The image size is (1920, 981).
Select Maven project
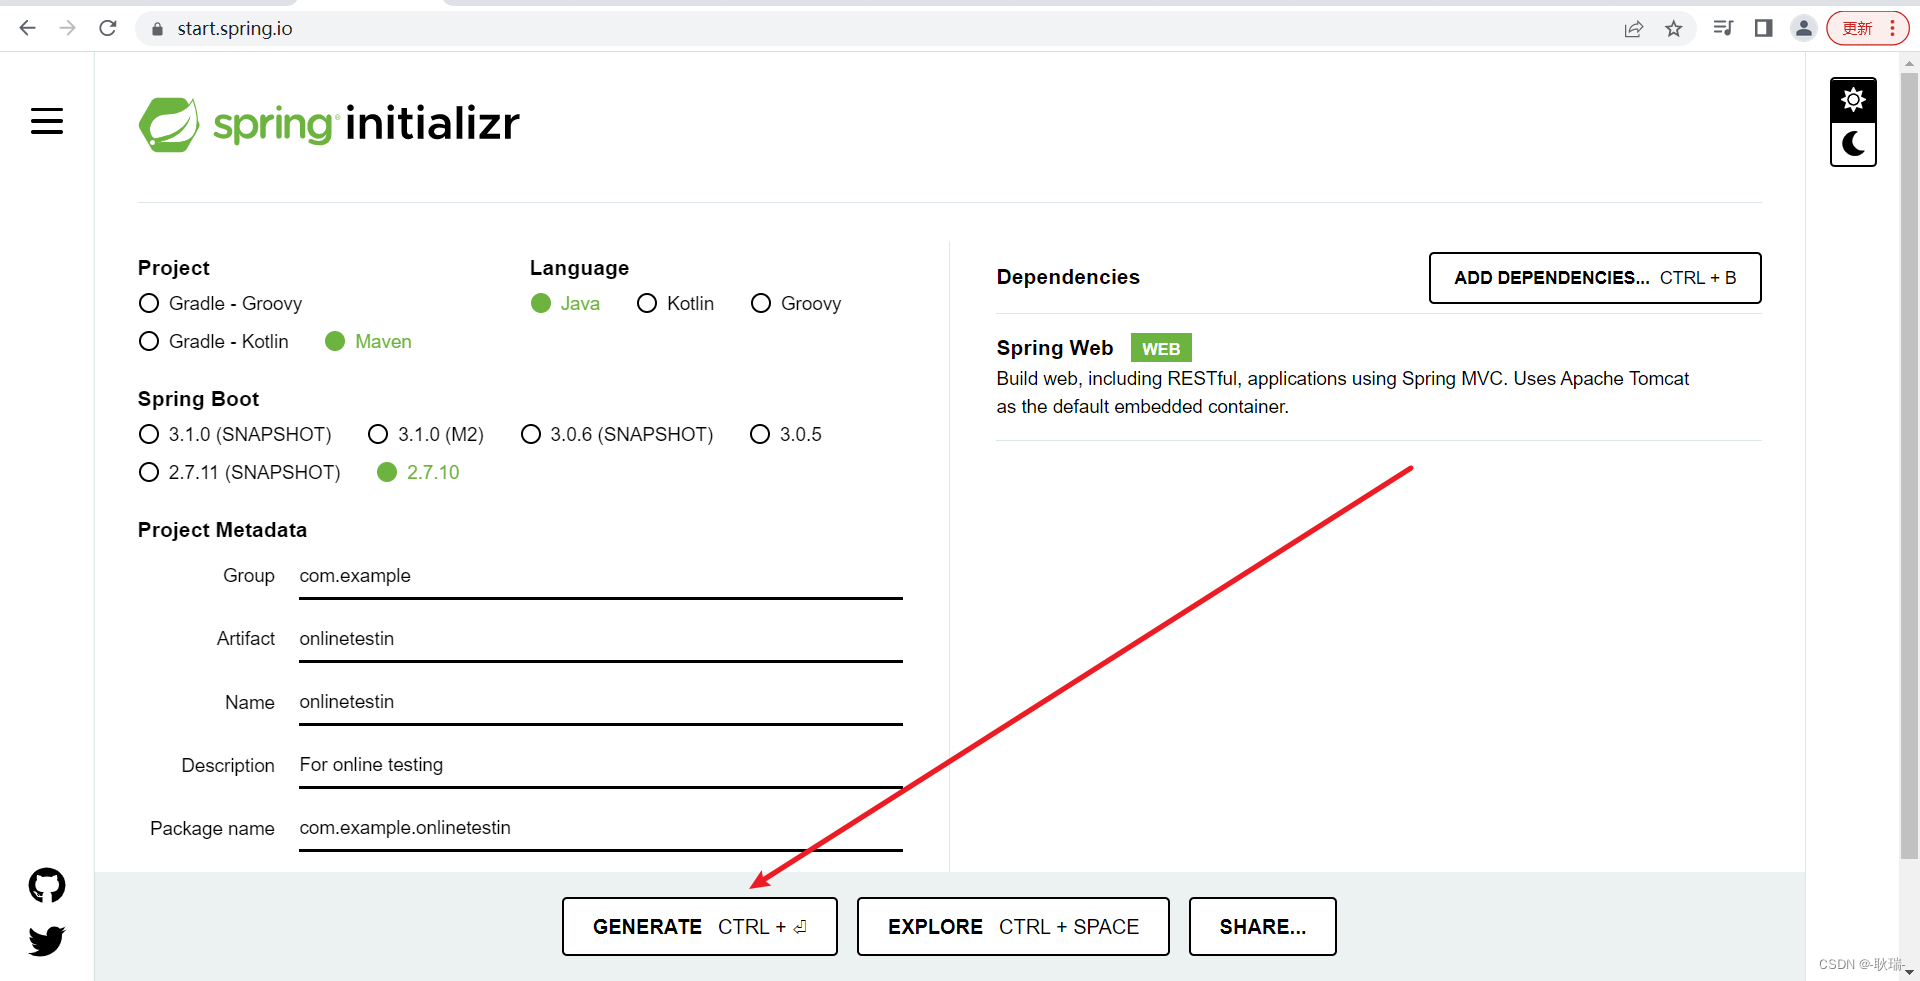pos(368,341)
